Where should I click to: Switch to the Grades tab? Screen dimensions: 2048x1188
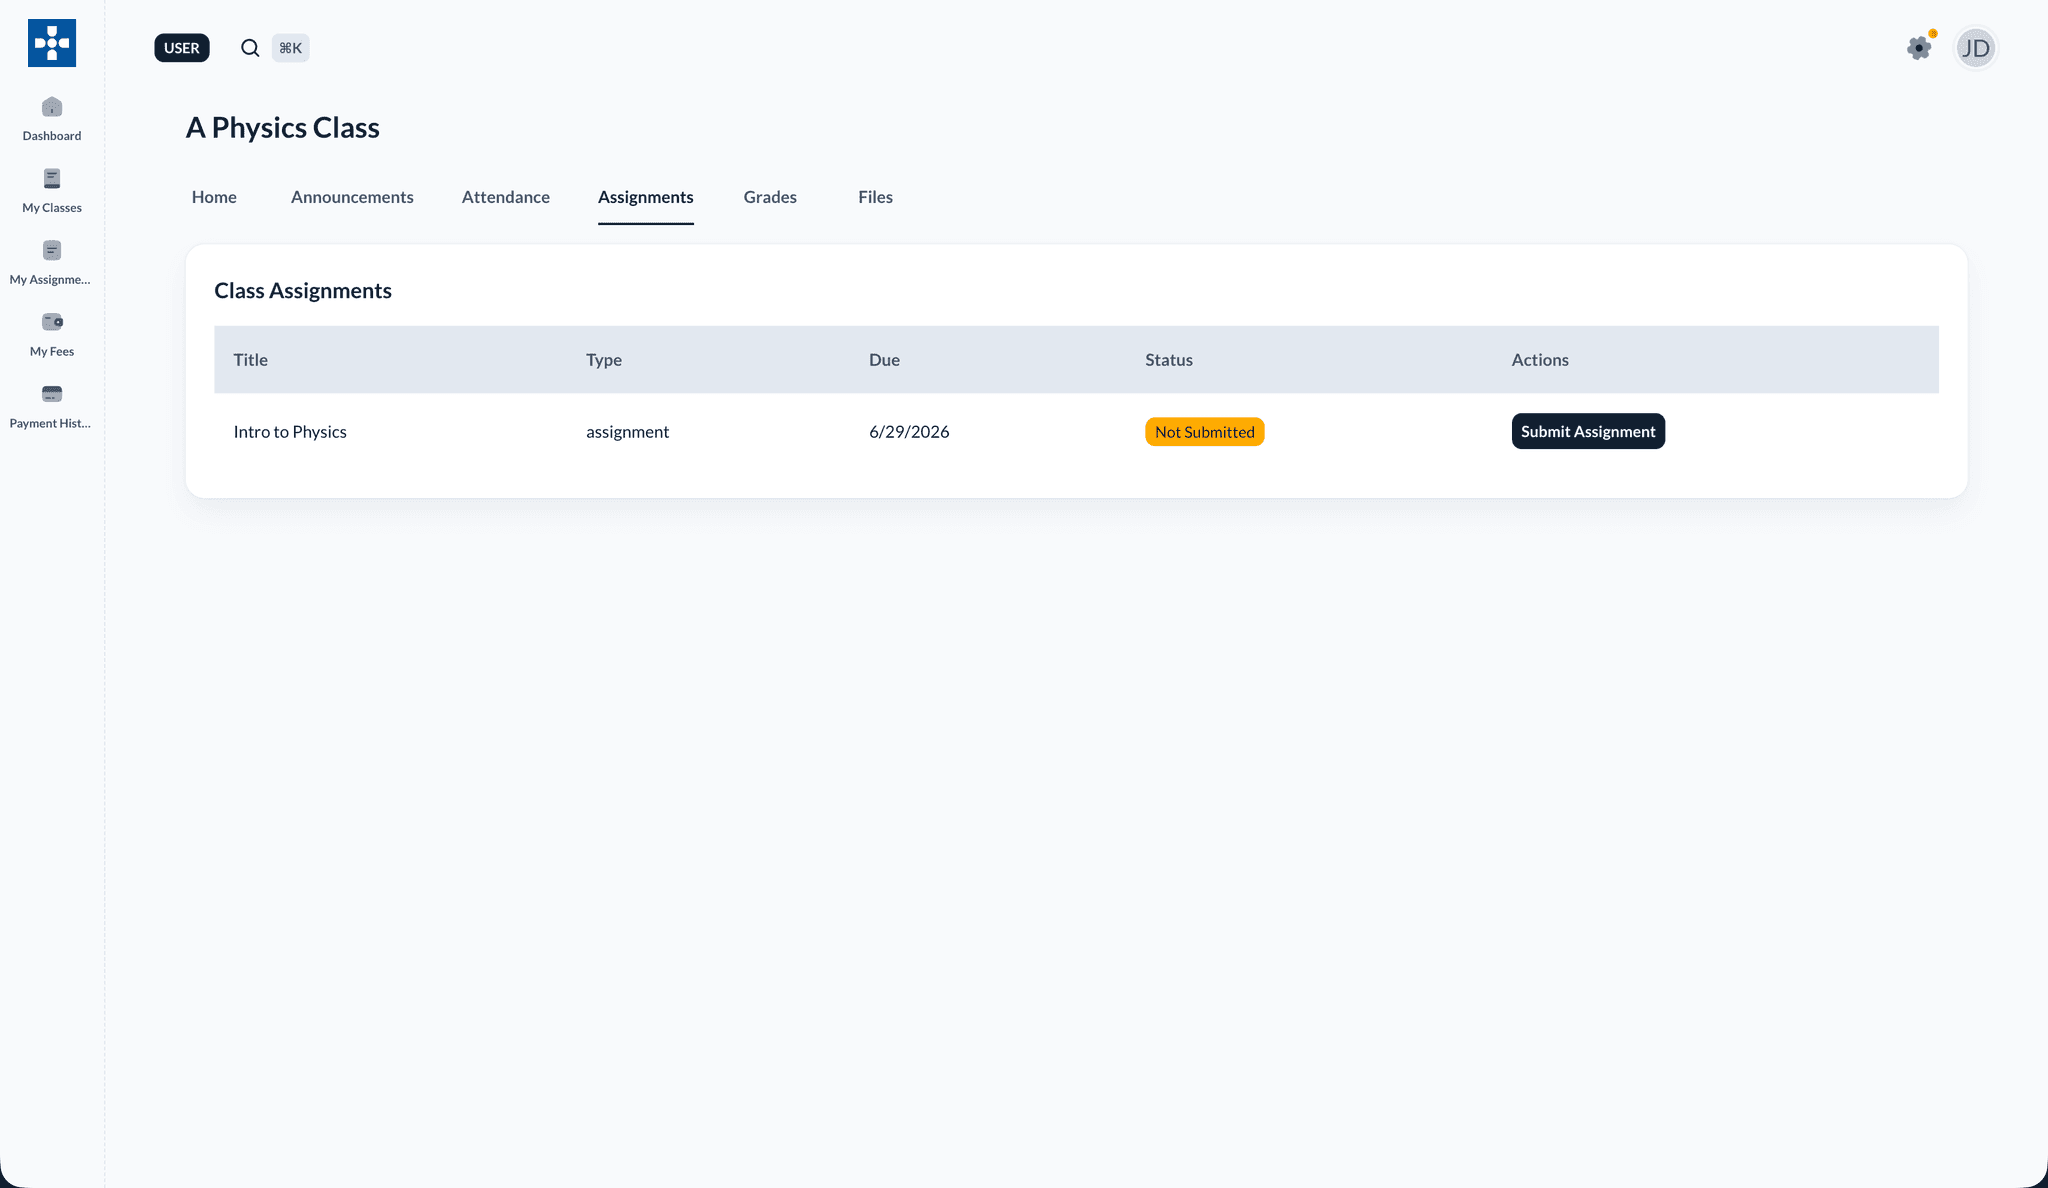point(770,197)
